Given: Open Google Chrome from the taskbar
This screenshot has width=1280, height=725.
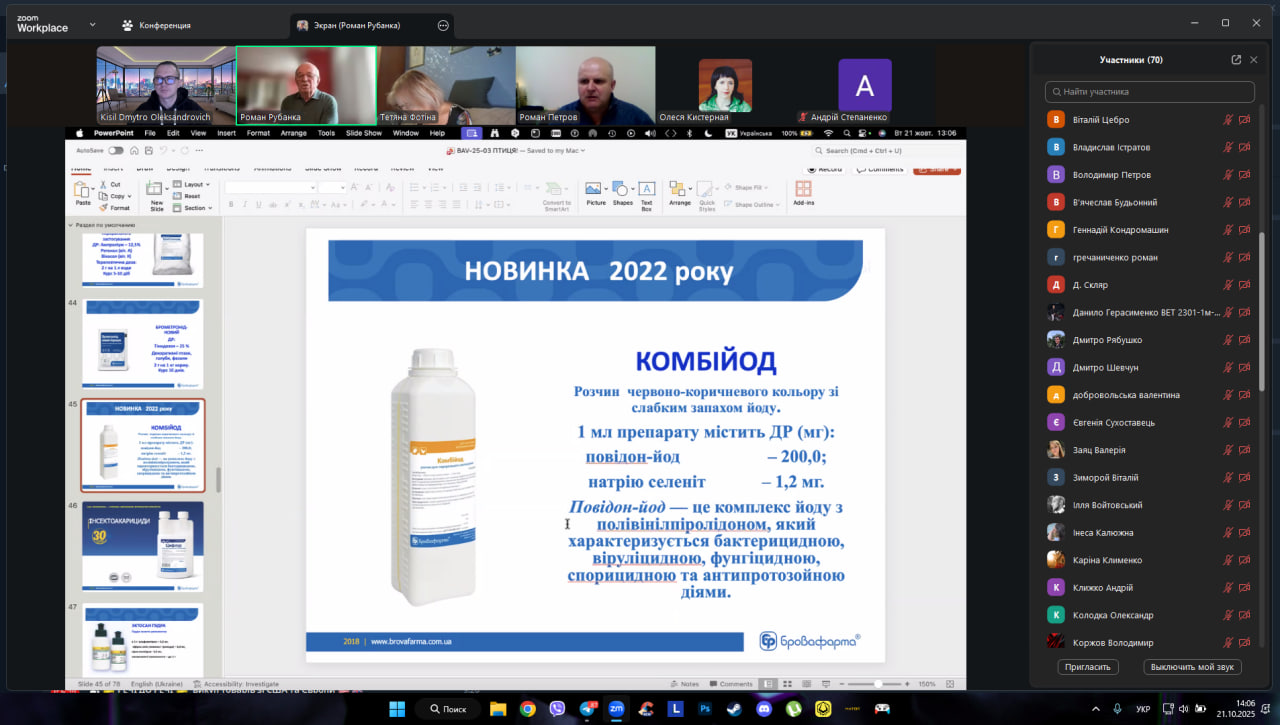Looking at the screenshot, I should [527, 709].
